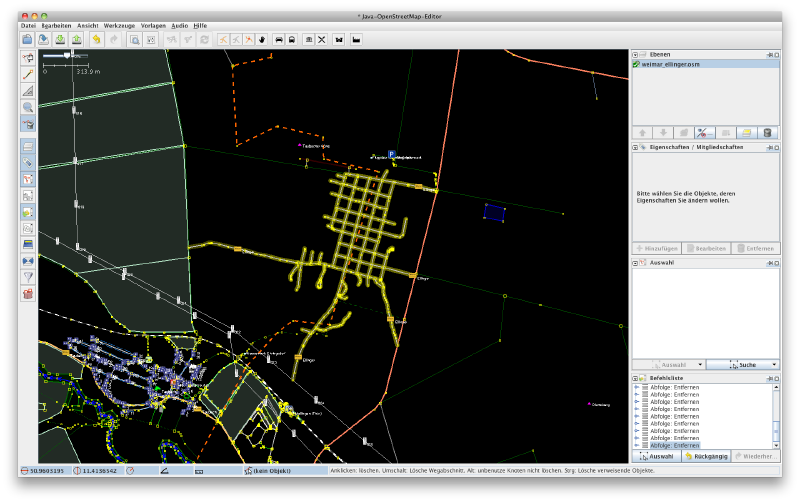The width and height of the screenshot is (800, 502).
Task: Open the Werkzeuge menu
Action: coord(120,24)
